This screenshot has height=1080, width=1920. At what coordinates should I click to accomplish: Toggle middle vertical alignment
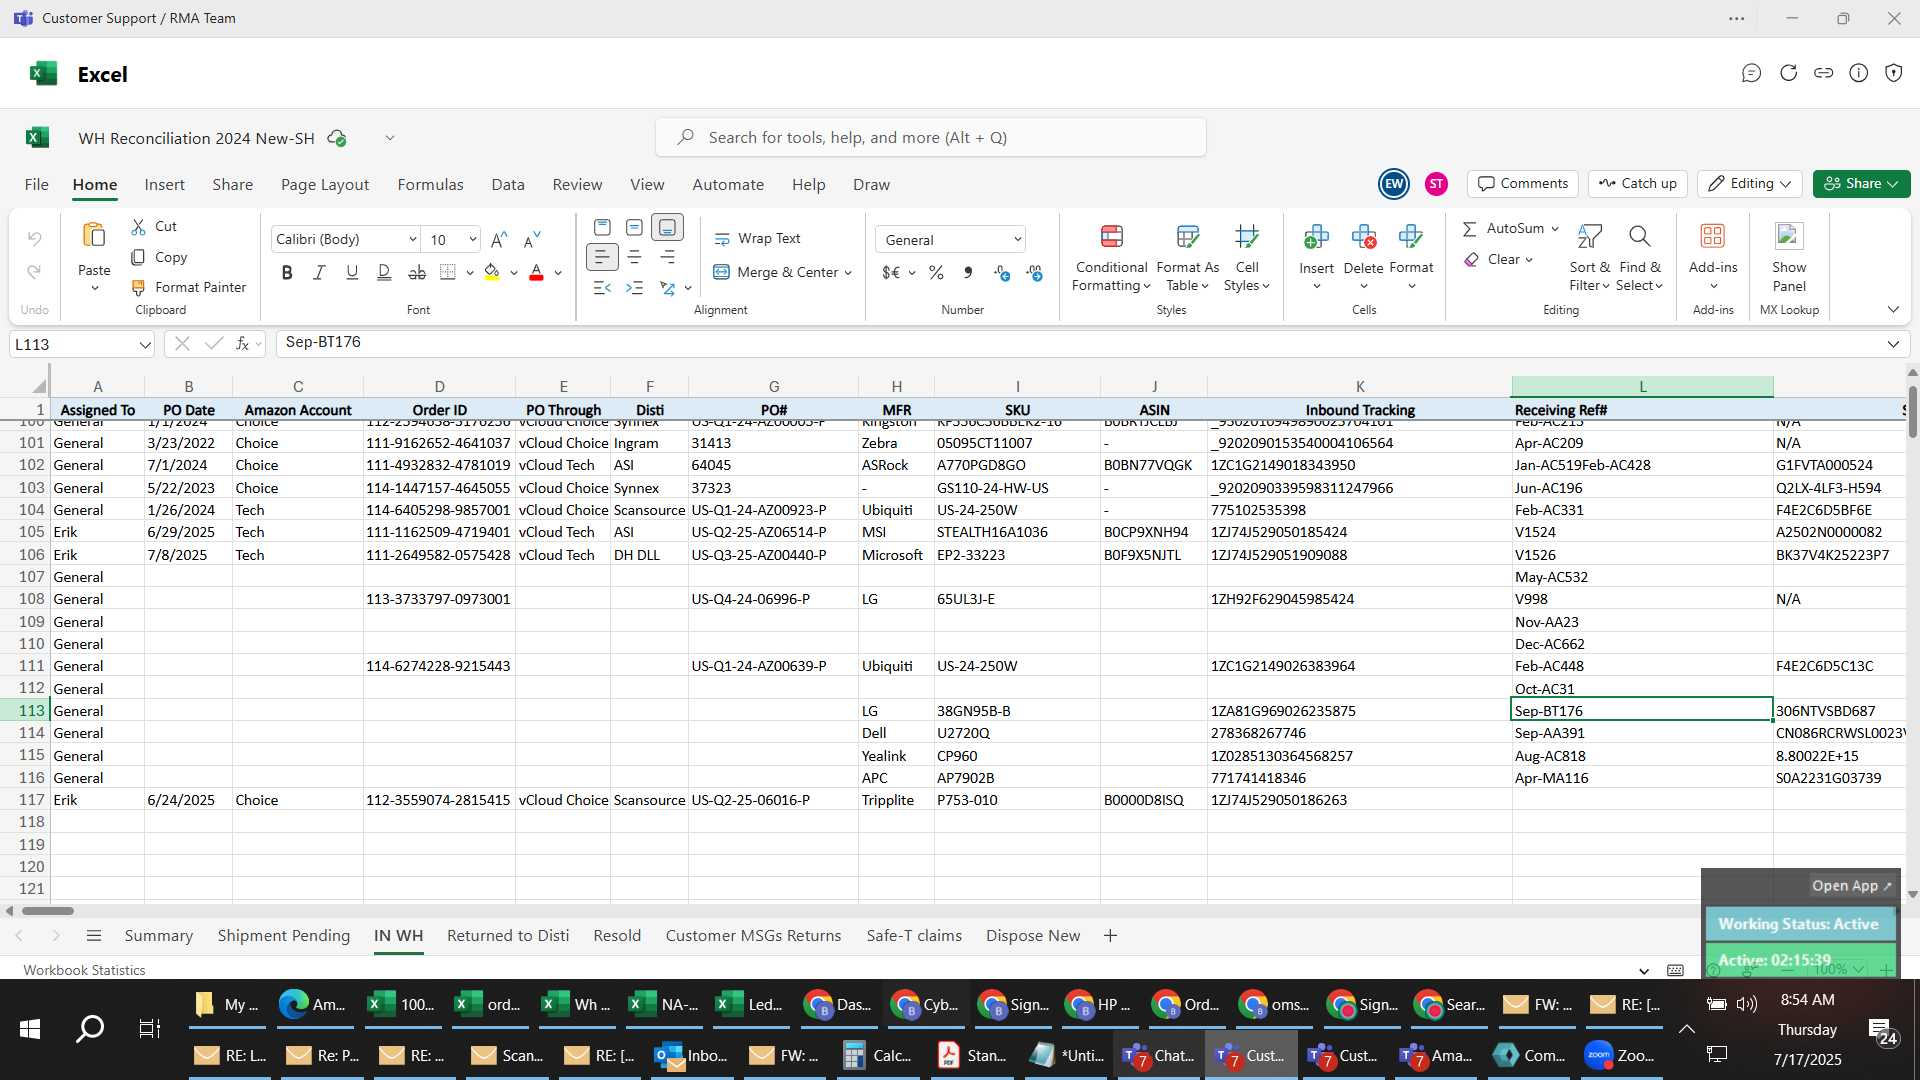tap(634, 227)
